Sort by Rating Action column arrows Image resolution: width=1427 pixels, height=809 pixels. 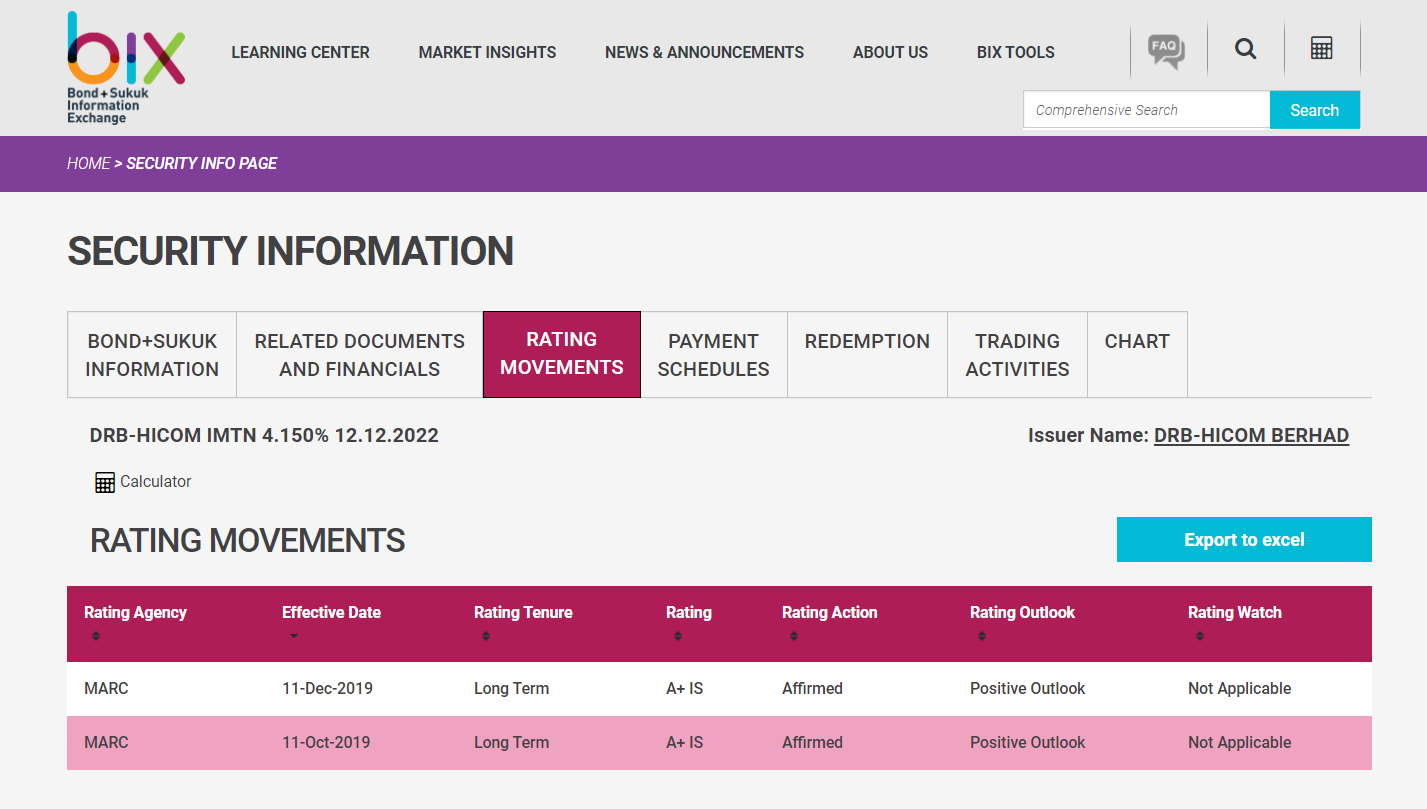point(794,636)
